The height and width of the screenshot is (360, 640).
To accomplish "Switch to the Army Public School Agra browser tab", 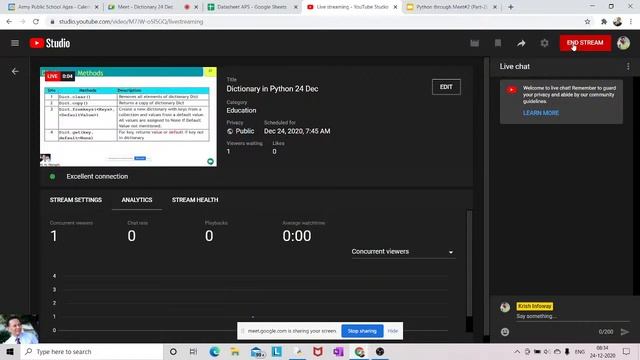I will tap(53, 7).
